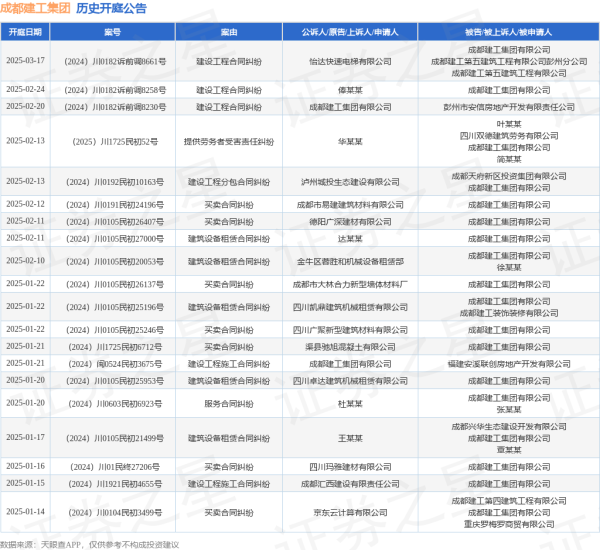Click plaintiff 华某某
The height and width of the screenshot is (550, 600).
(350, 142)
